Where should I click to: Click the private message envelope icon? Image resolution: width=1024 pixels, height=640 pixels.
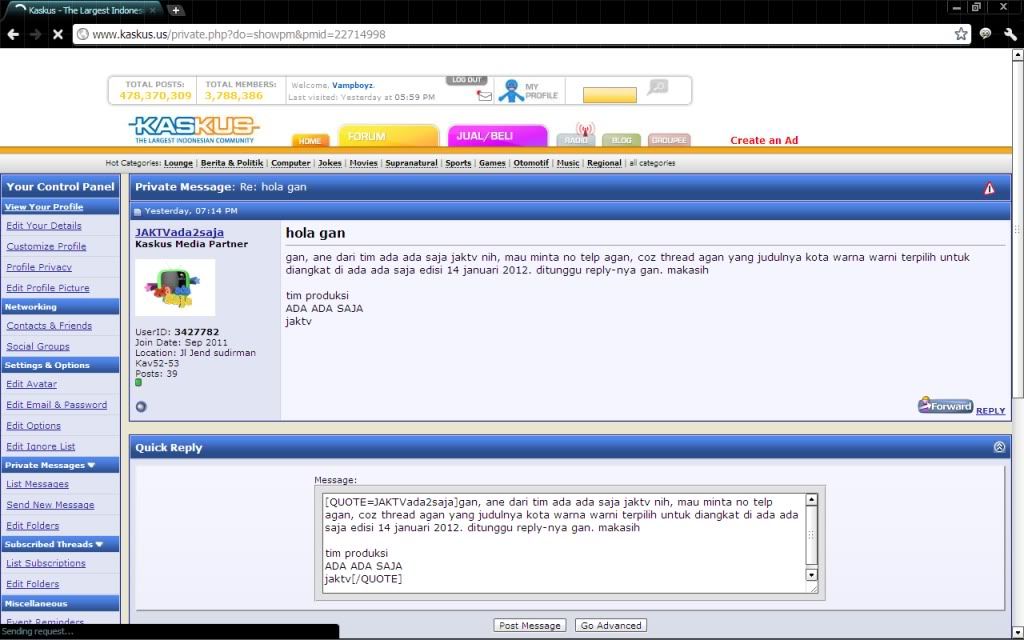pyautogui.click(x=484, y=96)
